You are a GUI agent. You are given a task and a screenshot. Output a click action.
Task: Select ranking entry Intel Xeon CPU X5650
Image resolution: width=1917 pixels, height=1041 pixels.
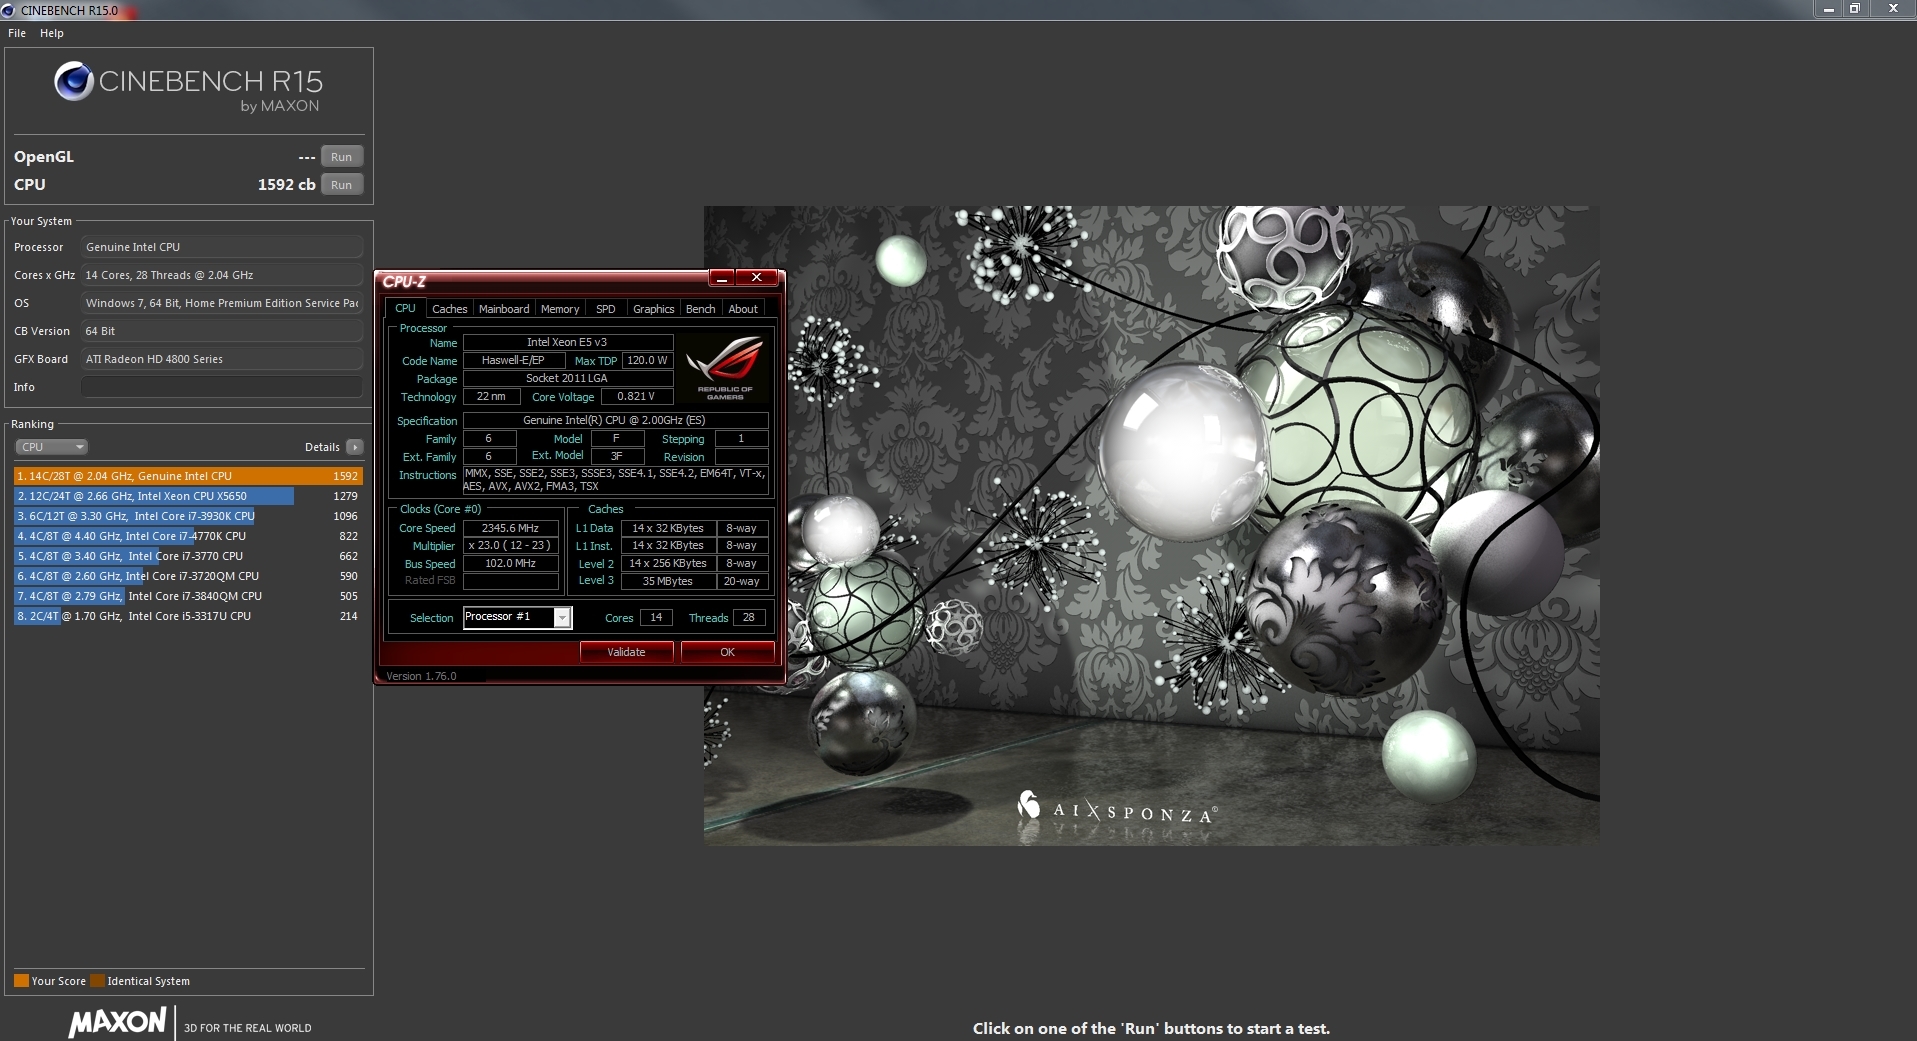coord(188,496)
